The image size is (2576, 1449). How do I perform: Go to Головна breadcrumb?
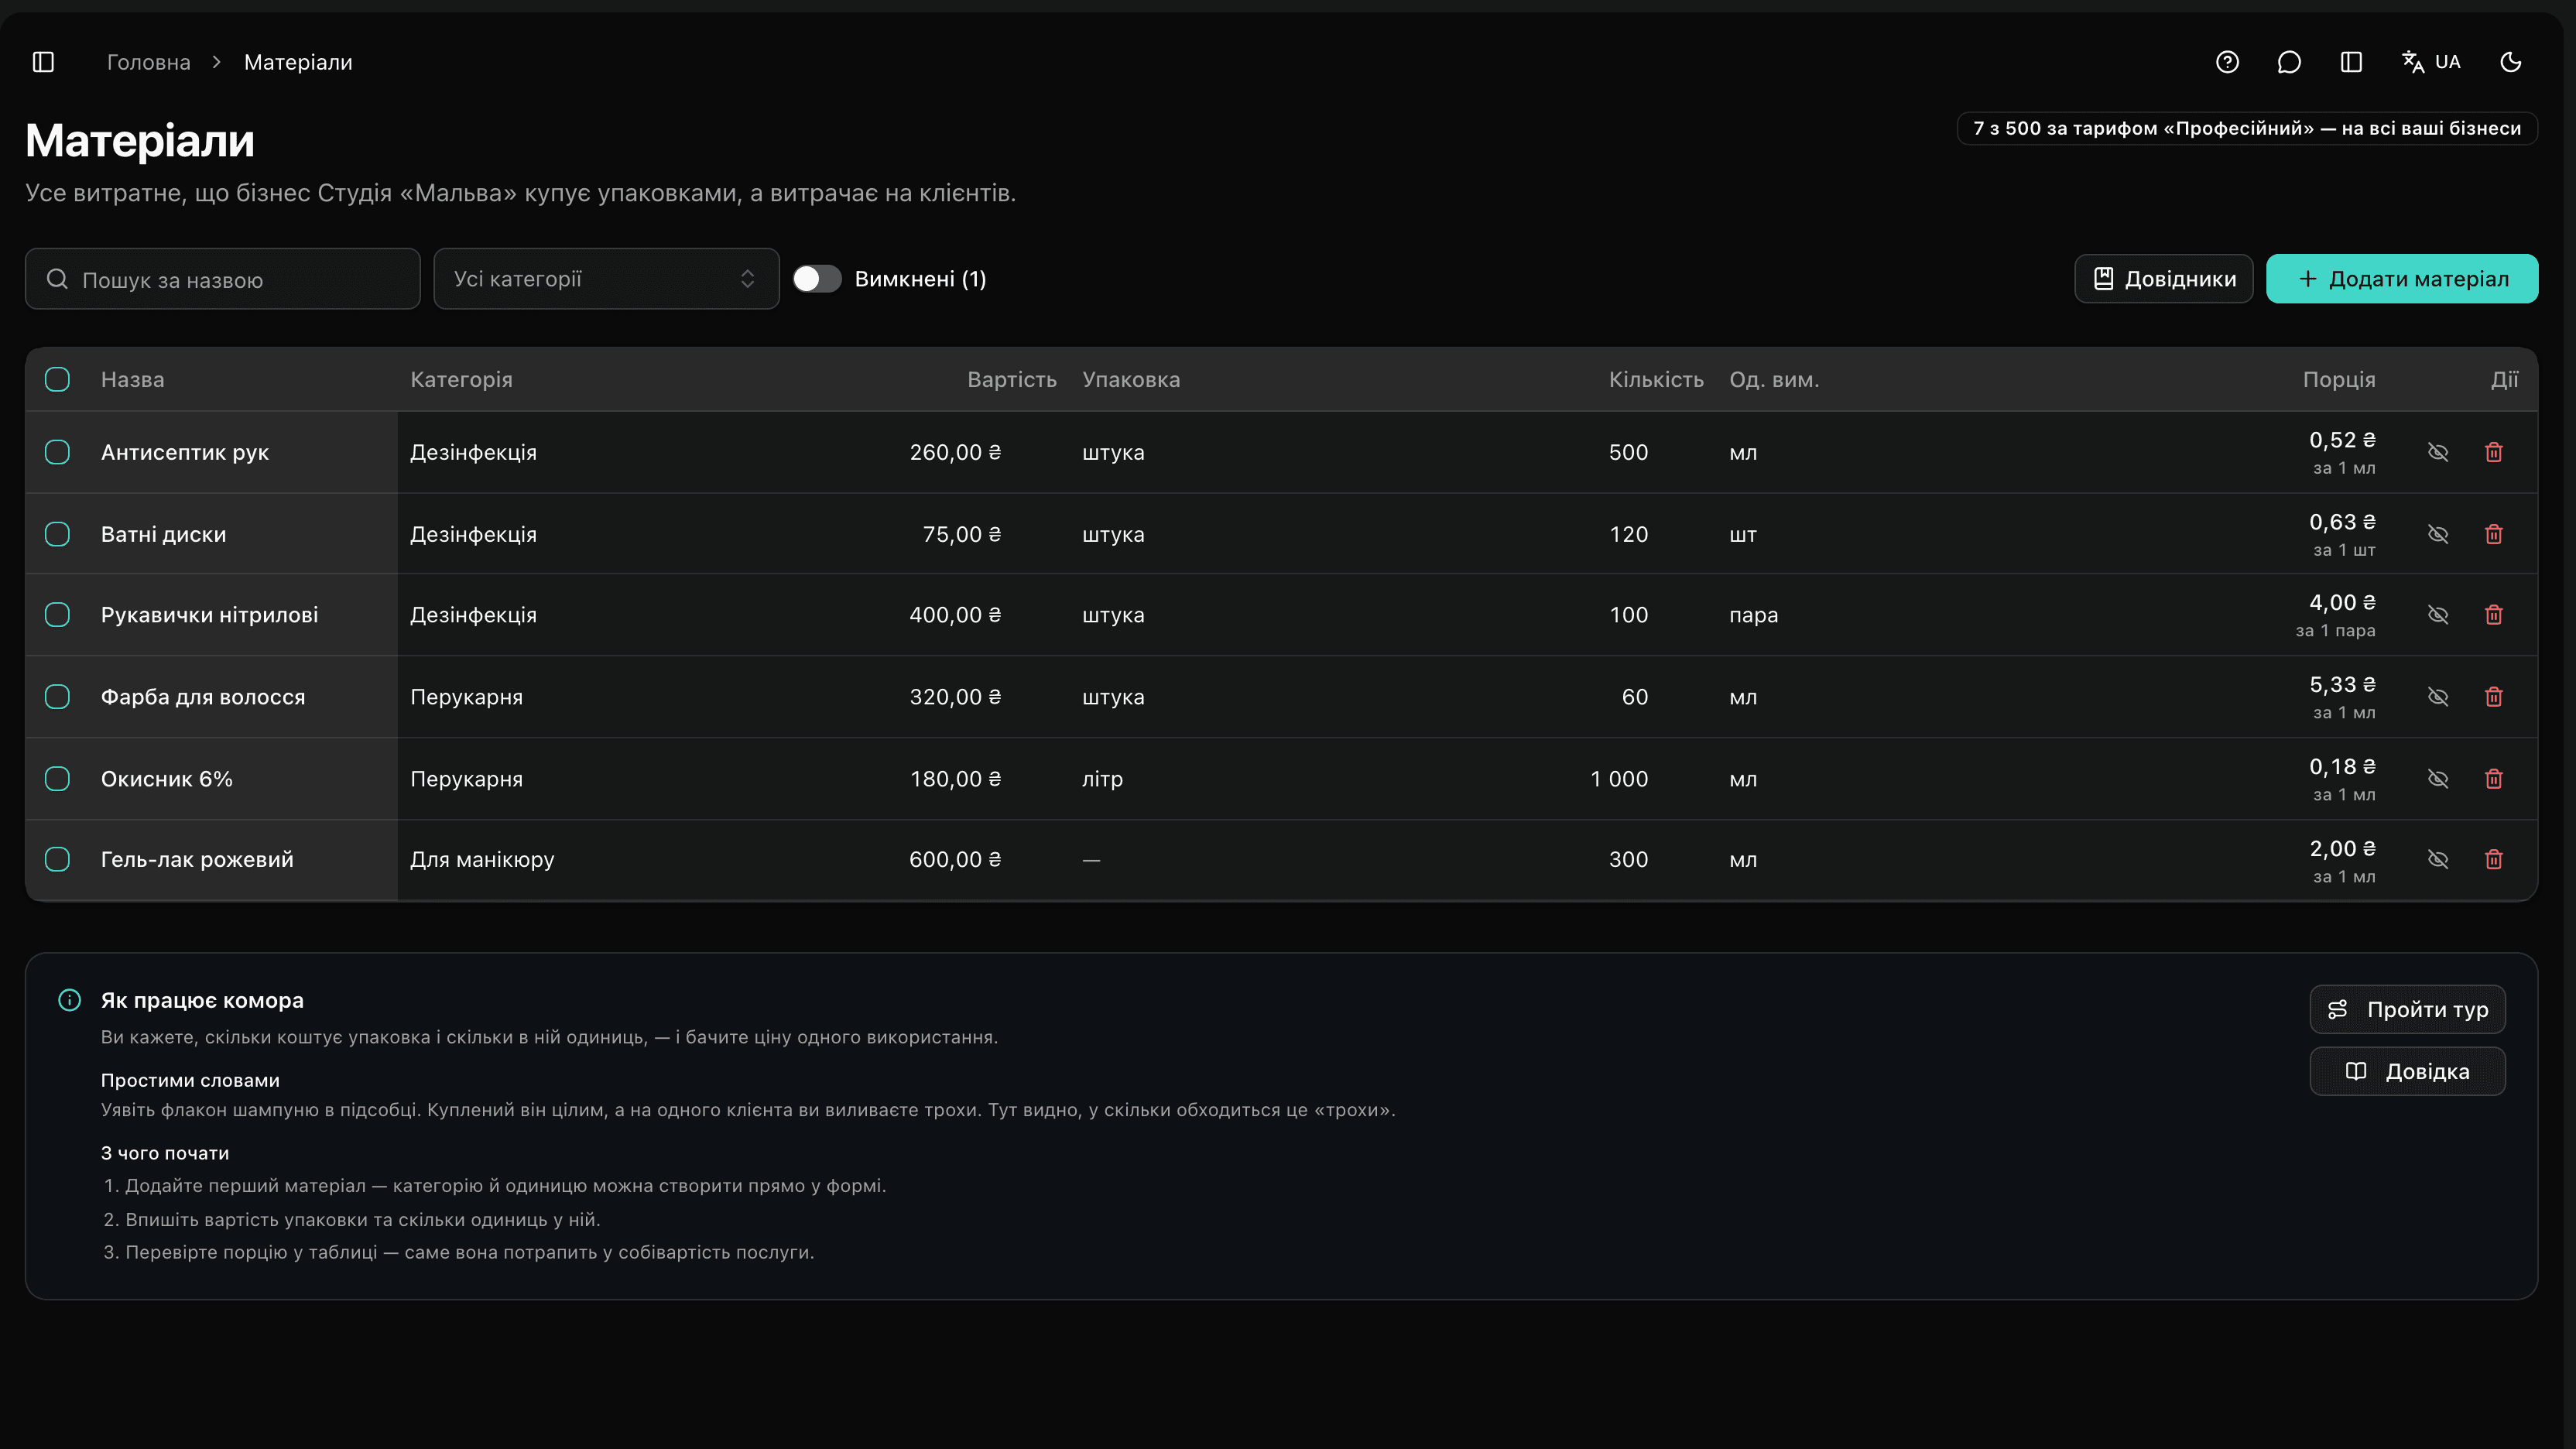coord(148,62)
